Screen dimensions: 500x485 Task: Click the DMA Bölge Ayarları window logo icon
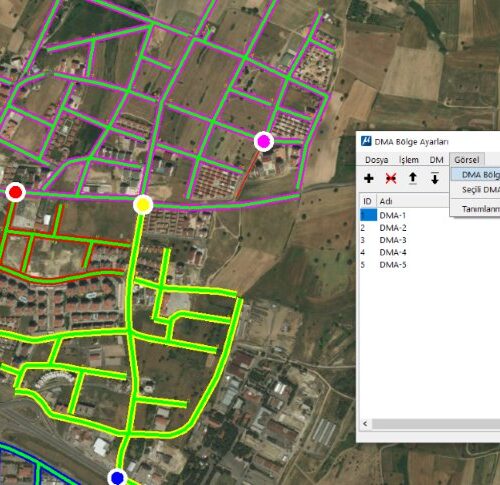tap(366, 141)
